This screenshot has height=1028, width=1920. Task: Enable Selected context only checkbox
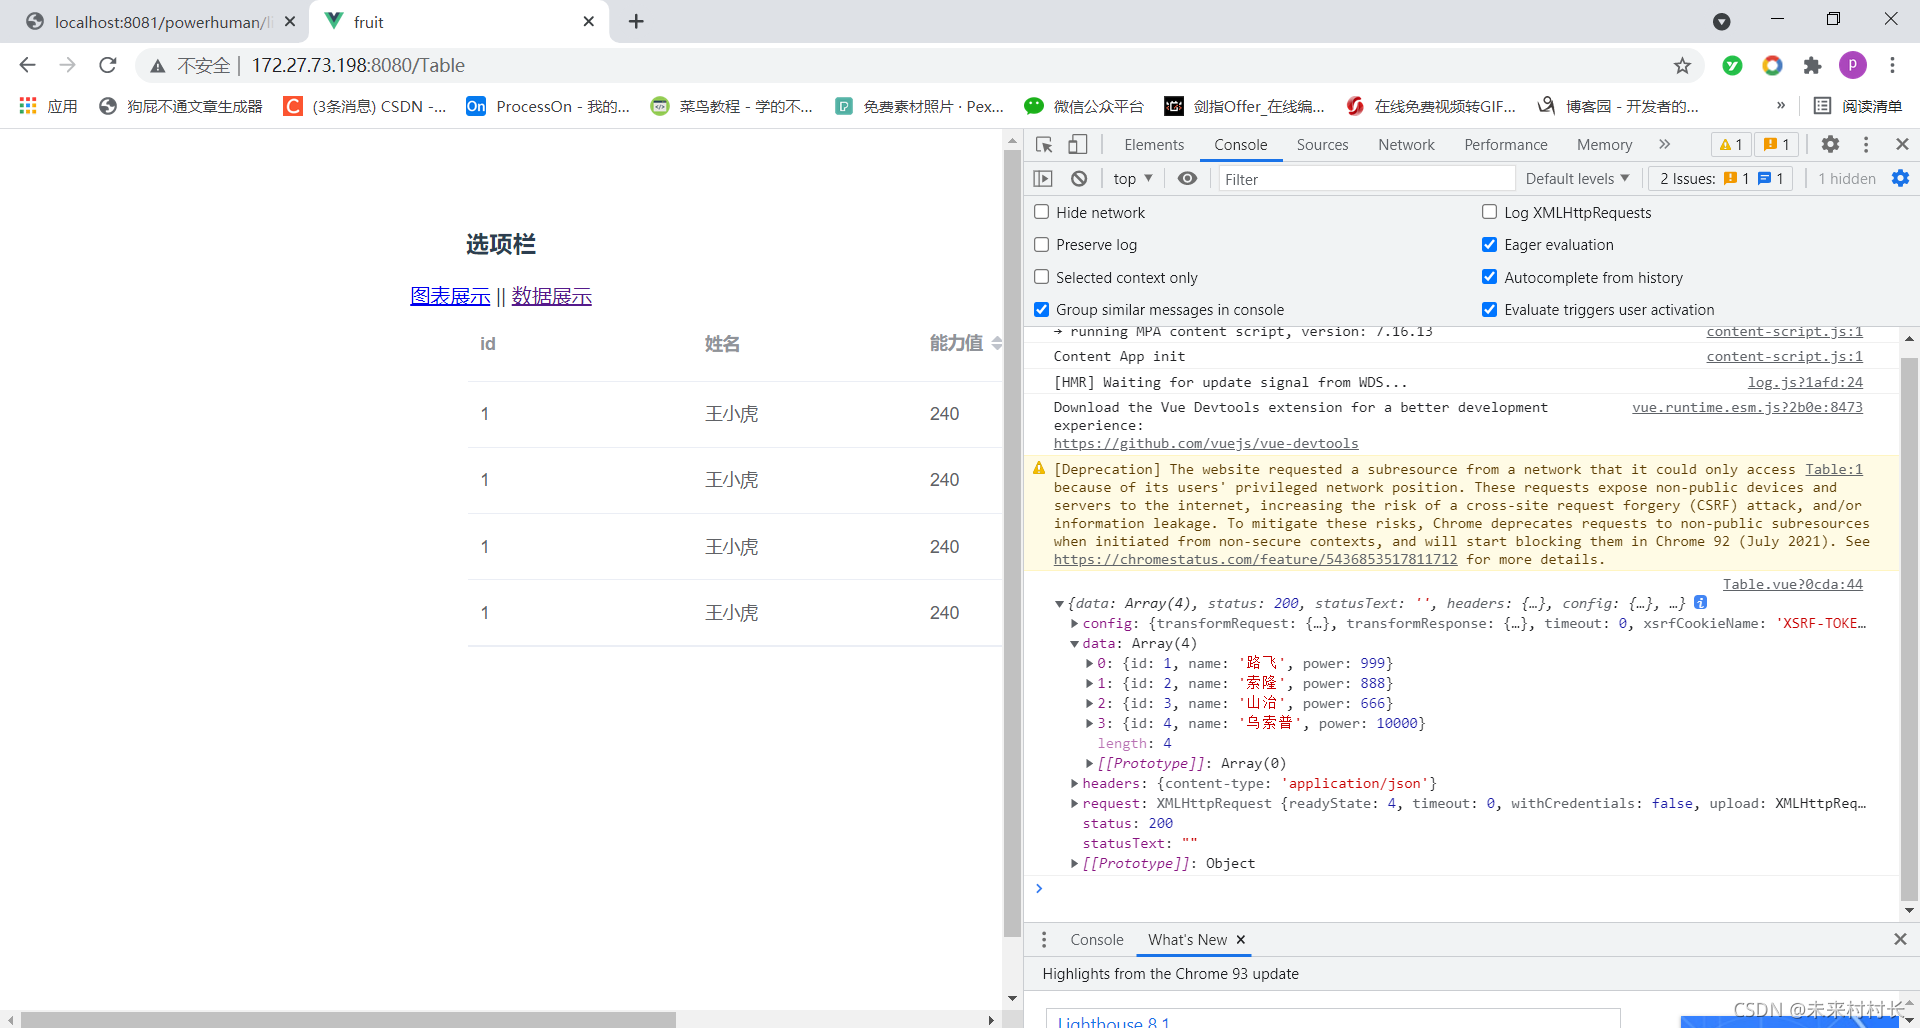click(x=1042, y=277)
